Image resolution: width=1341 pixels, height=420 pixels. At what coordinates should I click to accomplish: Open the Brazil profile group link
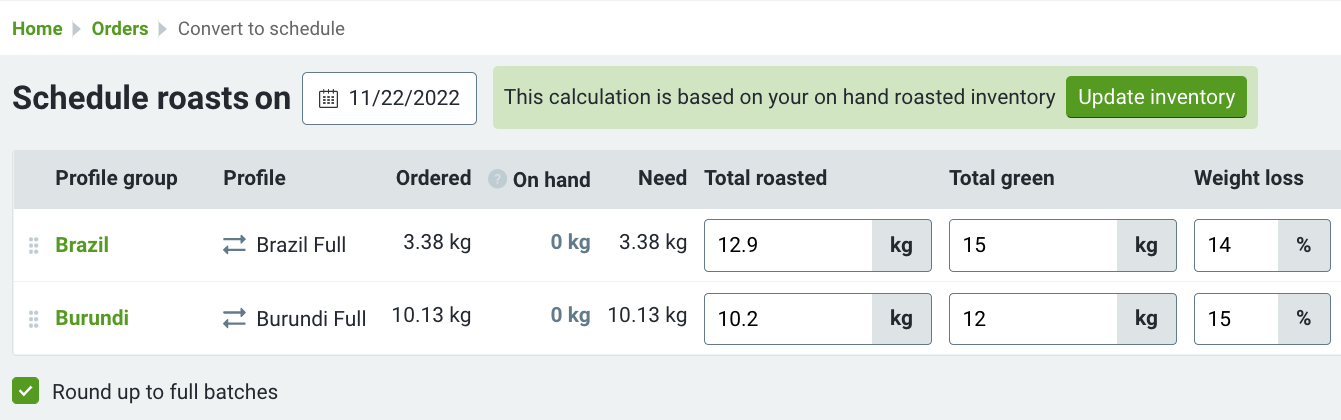[x=82, y=245]
